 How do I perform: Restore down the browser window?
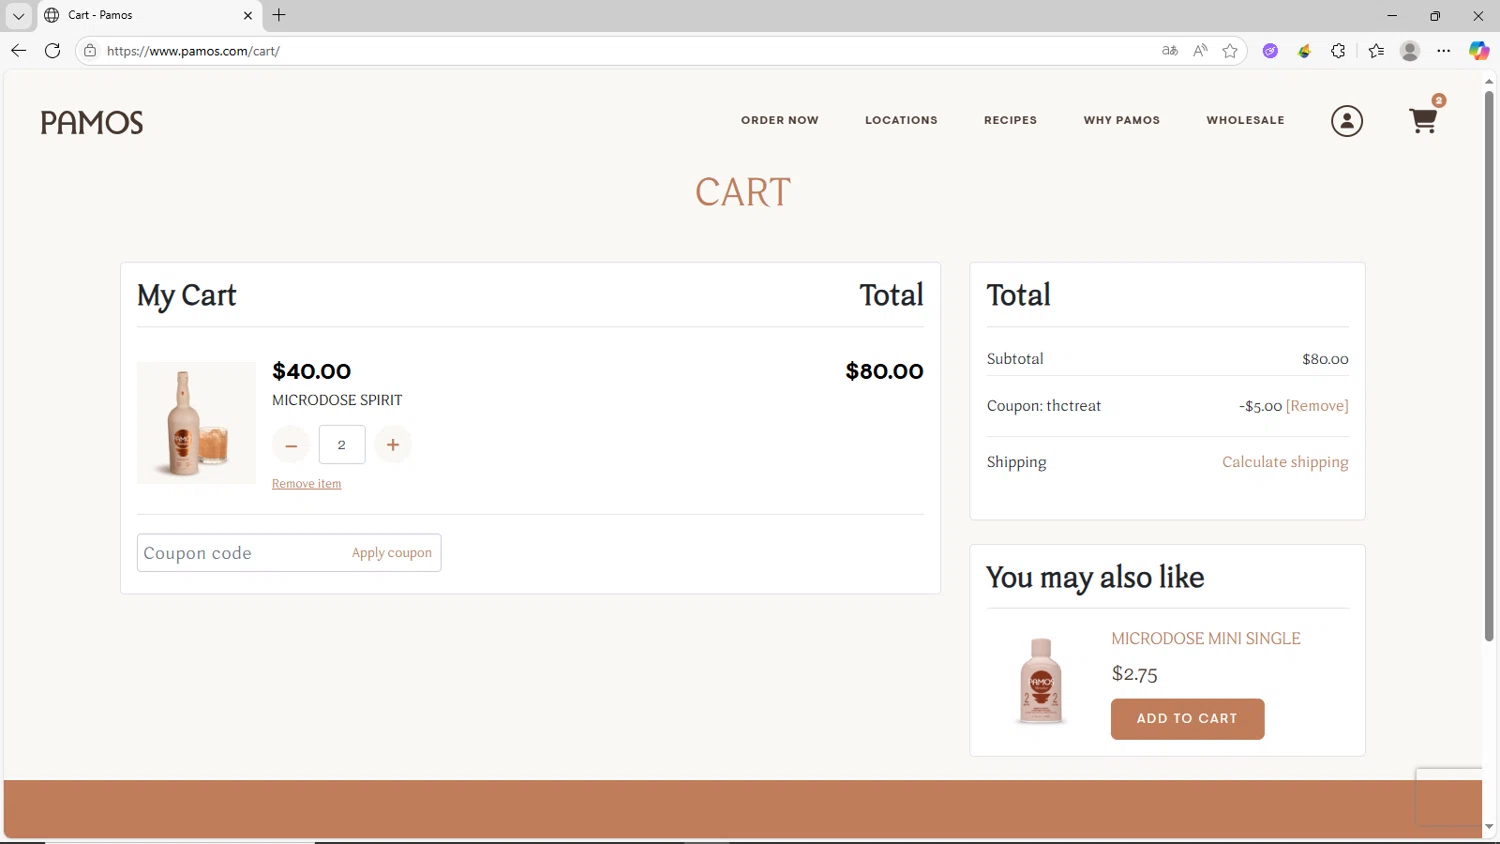coord(1435,15)
